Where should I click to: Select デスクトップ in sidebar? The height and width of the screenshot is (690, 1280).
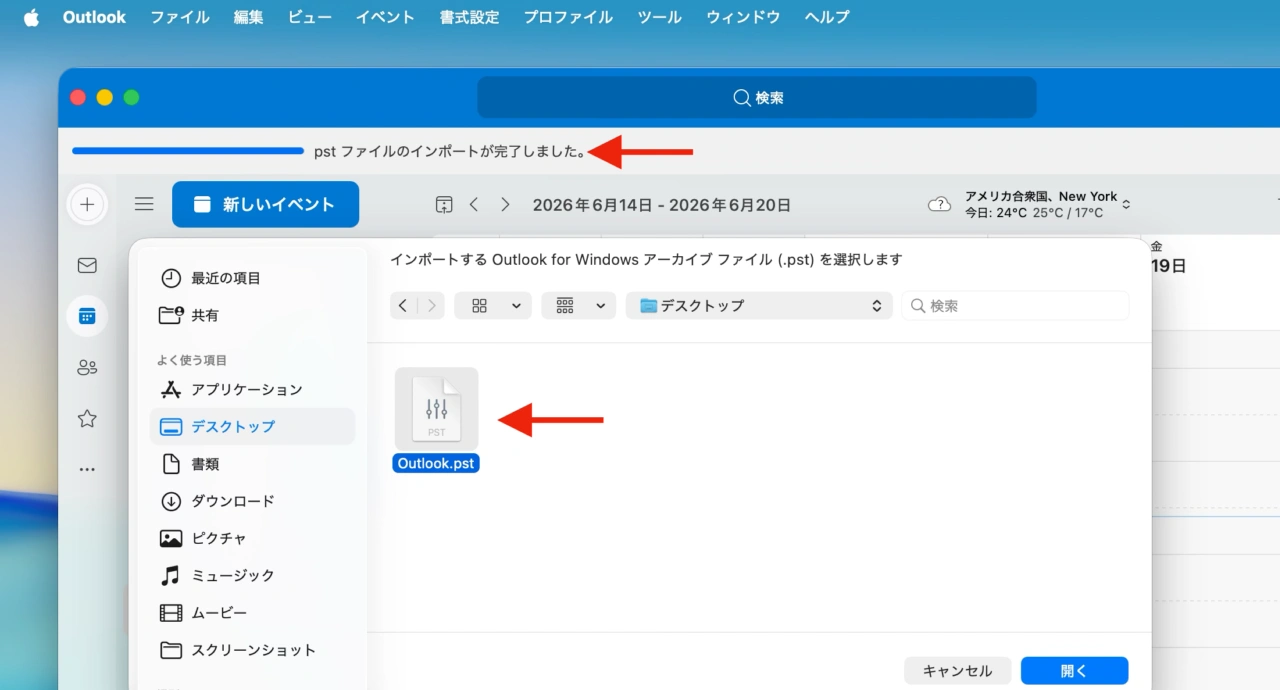point(252,426)
